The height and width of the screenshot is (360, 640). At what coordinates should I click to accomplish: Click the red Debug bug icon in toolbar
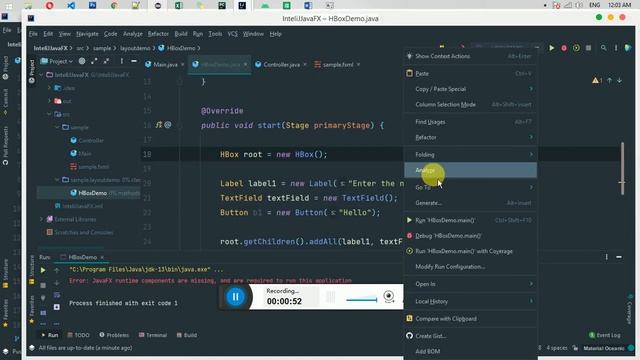point(564,48)
